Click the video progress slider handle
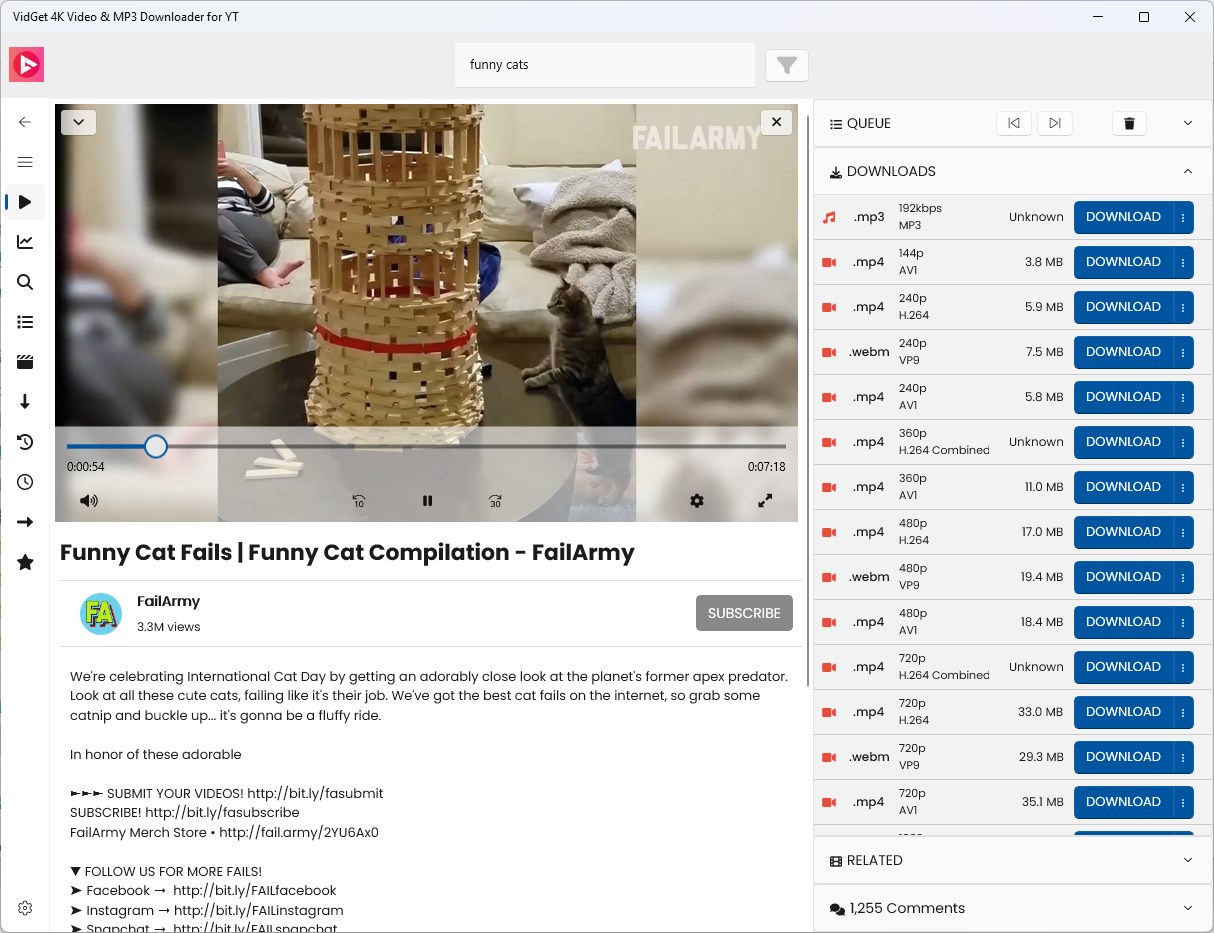This screenshot has height=933, width=1214. [155, 446]
